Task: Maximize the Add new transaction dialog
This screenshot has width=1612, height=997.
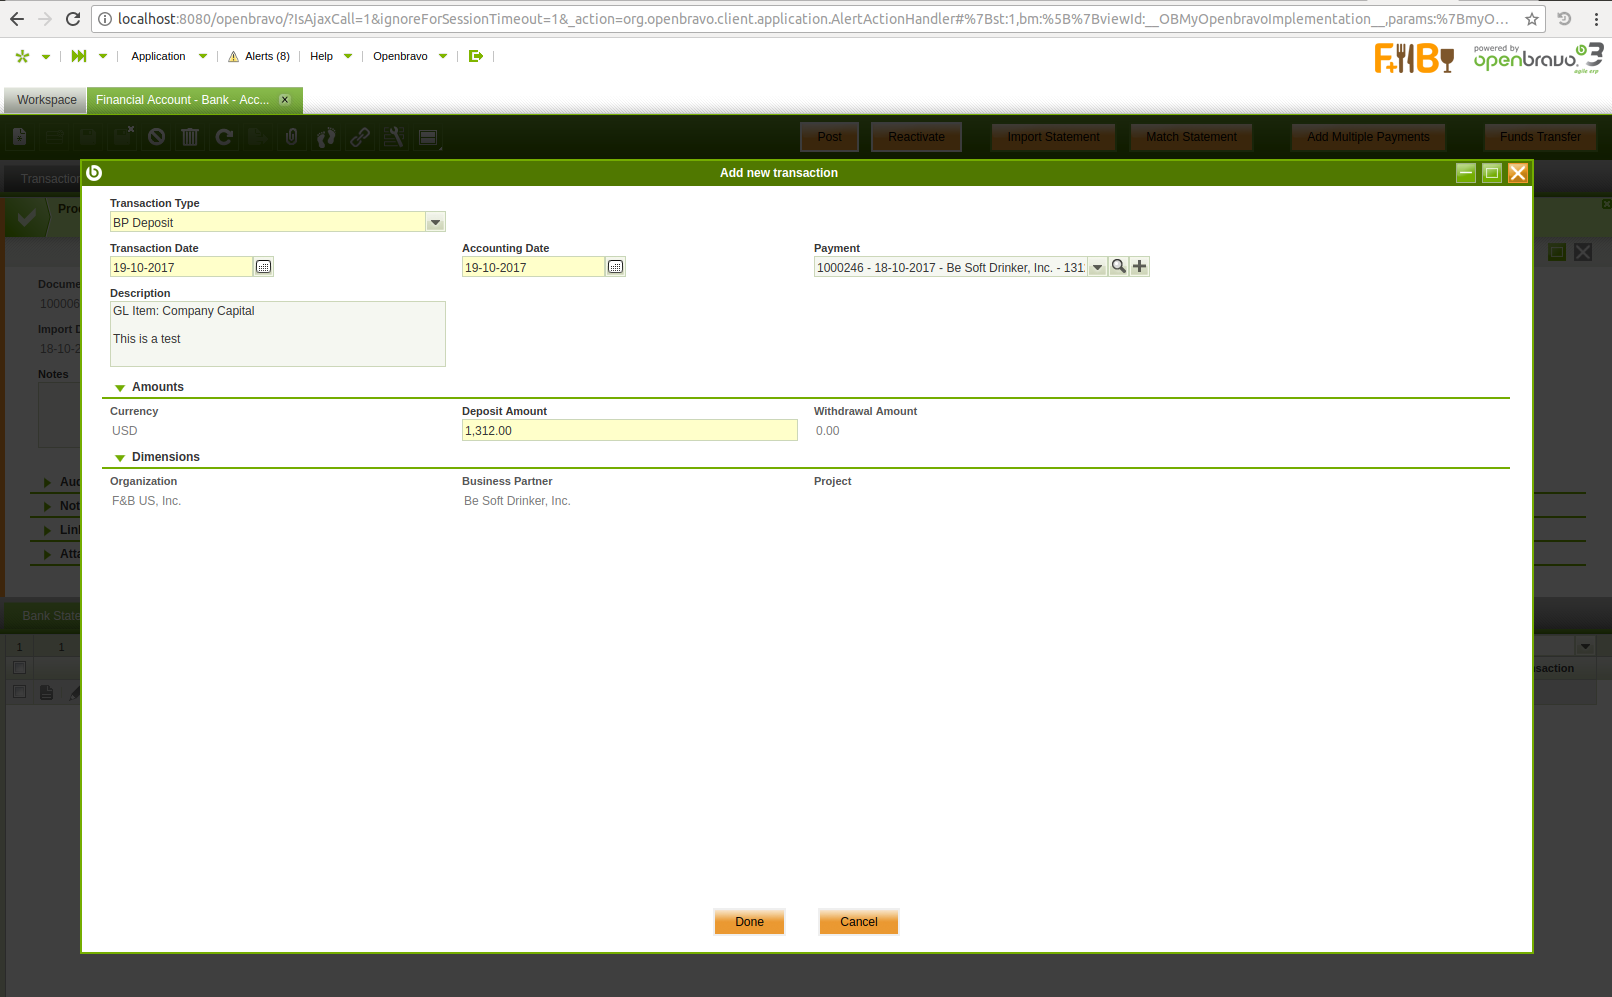Action: [x=1492, y=173]
